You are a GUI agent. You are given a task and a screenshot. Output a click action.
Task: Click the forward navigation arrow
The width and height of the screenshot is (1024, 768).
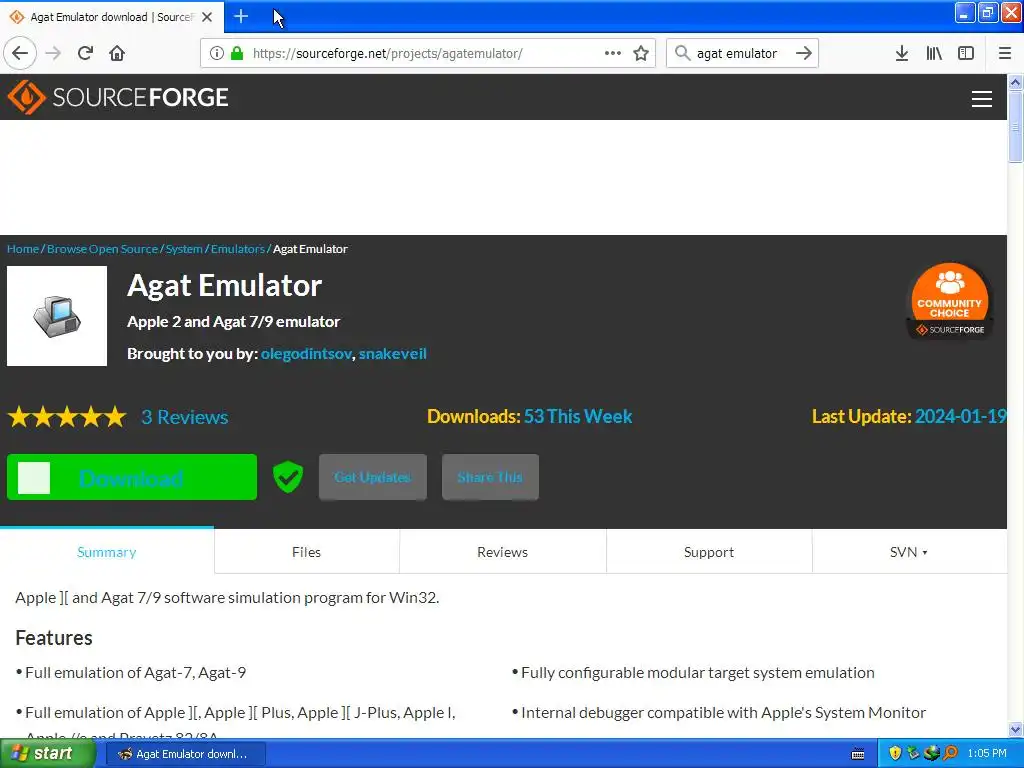point(53,53)
